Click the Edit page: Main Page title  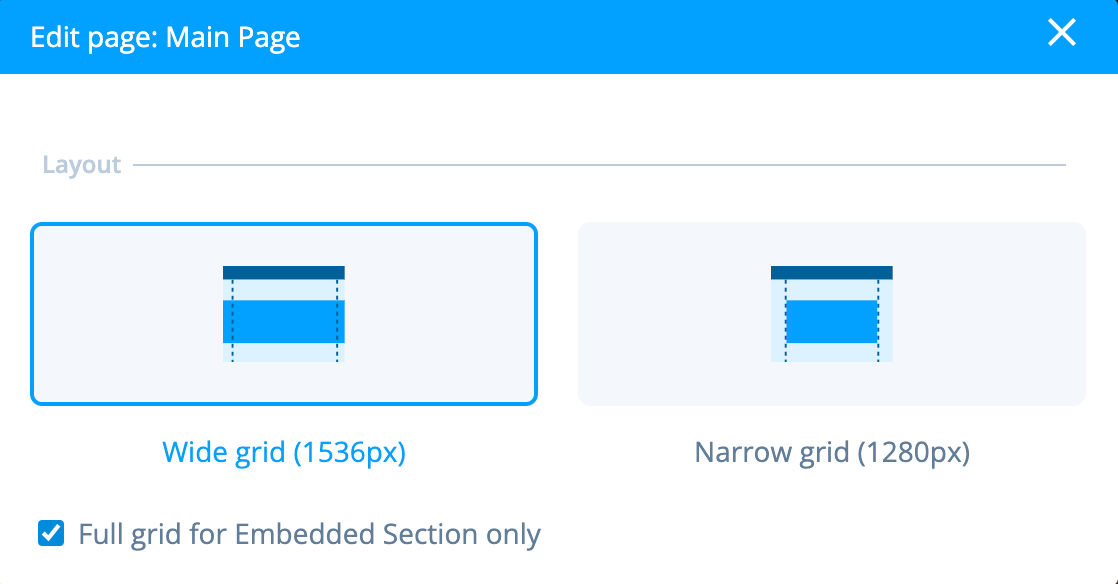(x=165, y=37)
